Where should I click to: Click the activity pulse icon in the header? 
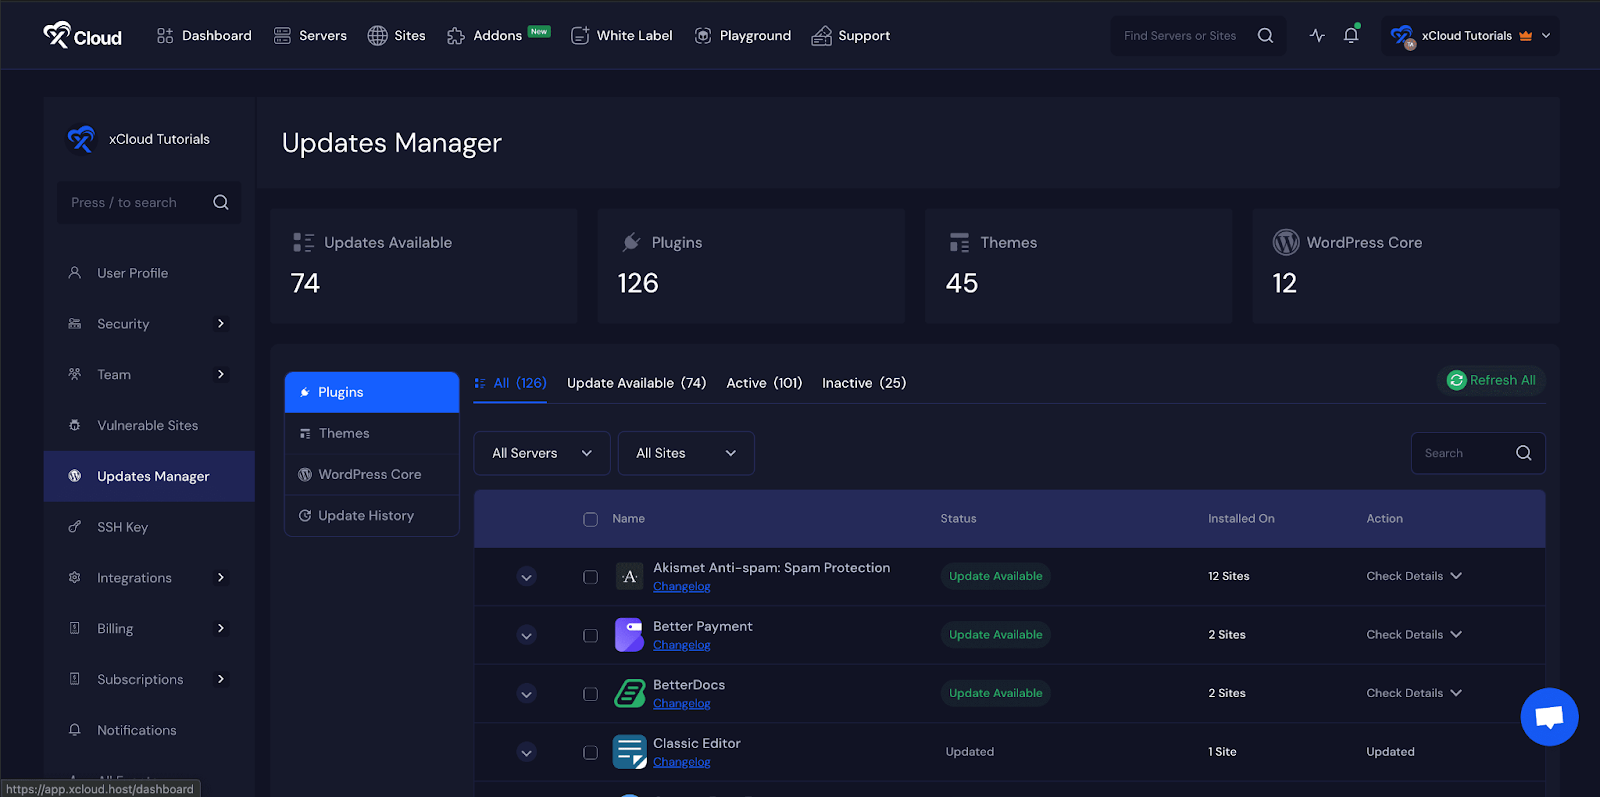(1317, 36)
